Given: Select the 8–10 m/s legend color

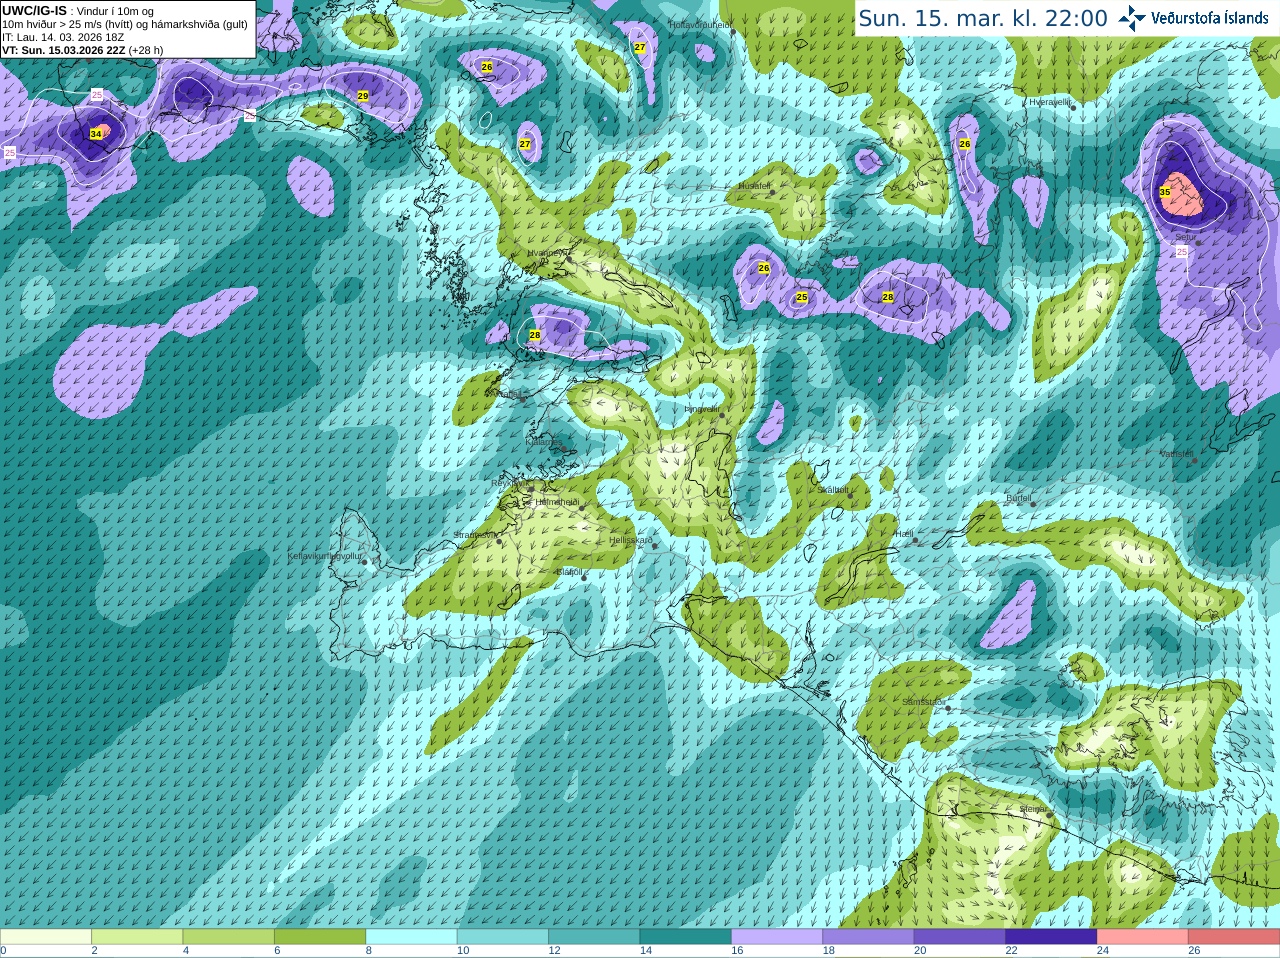Looking at the screenshot, I should (412, 937).
